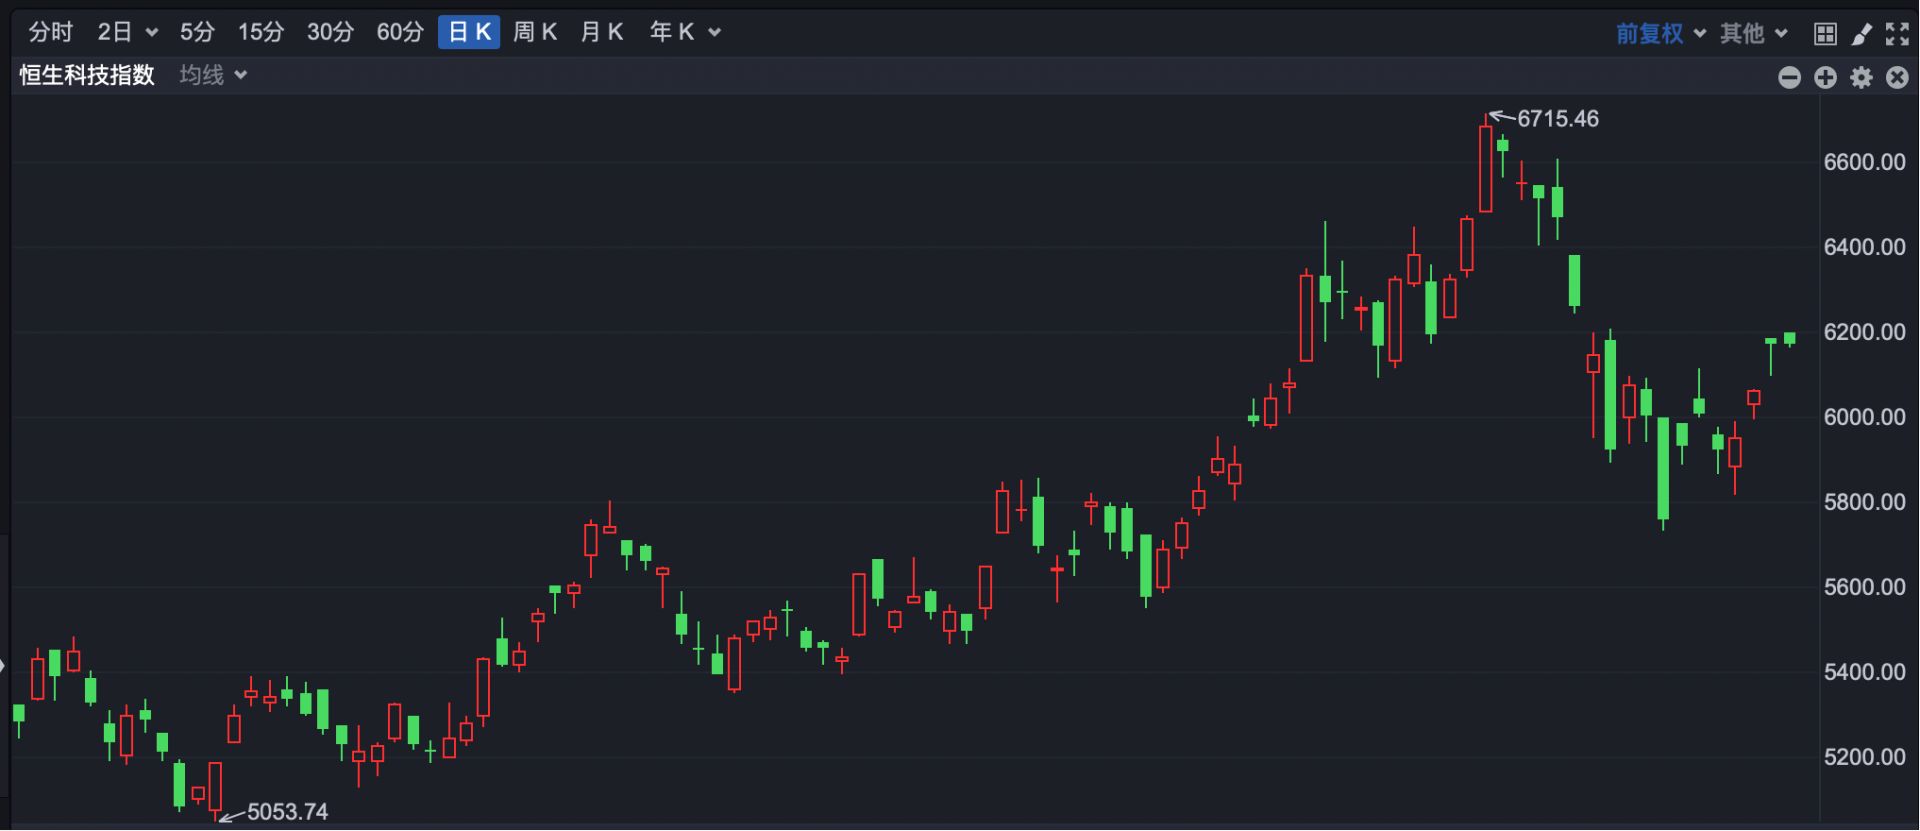Choose the 60分 interval

tap(400, 32)
